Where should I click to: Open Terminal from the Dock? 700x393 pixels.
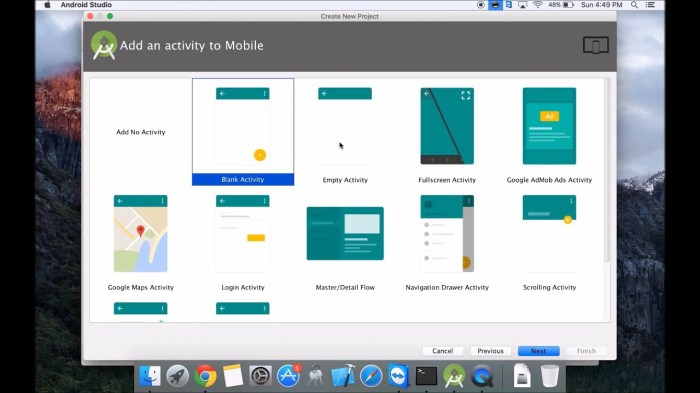(426, 376)
